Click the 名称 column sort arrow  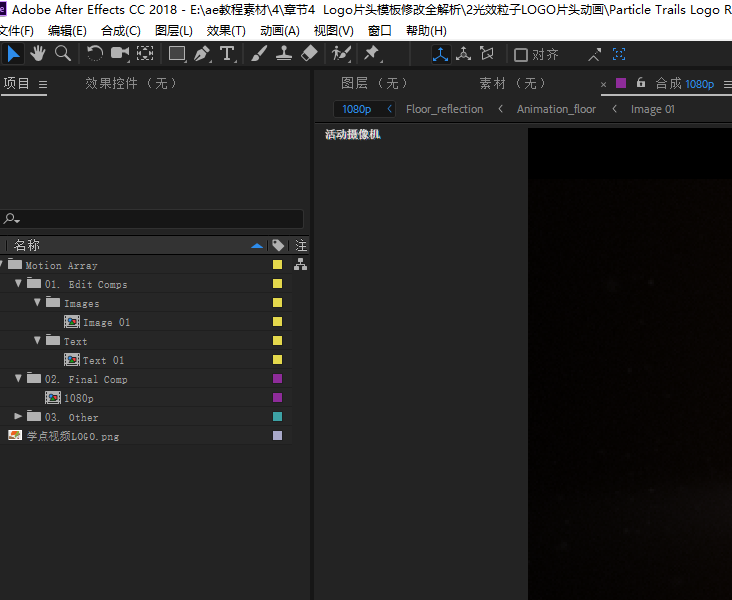click(x=257, y=246)
